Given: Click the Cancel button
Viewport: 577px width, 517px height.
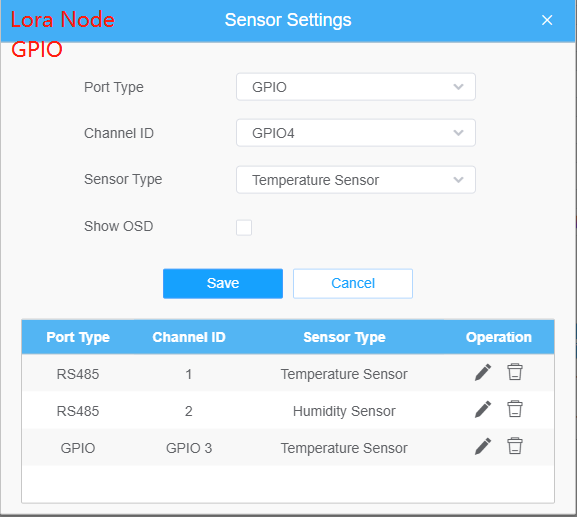Looking at the screenshot, I should 353,283.
